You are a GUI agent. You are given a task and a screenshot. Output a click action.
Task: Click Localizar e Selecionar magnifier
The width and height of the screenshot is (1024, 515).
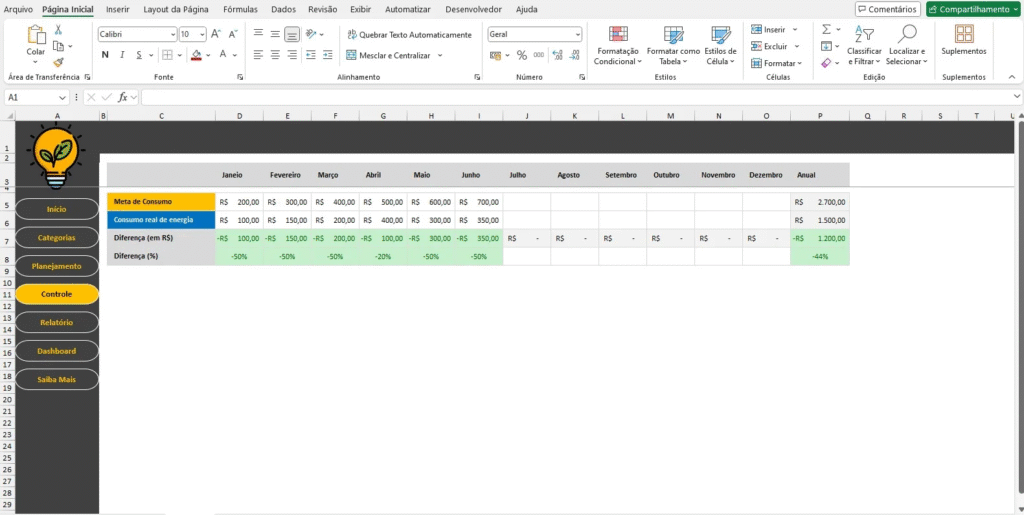pos(907,46)
